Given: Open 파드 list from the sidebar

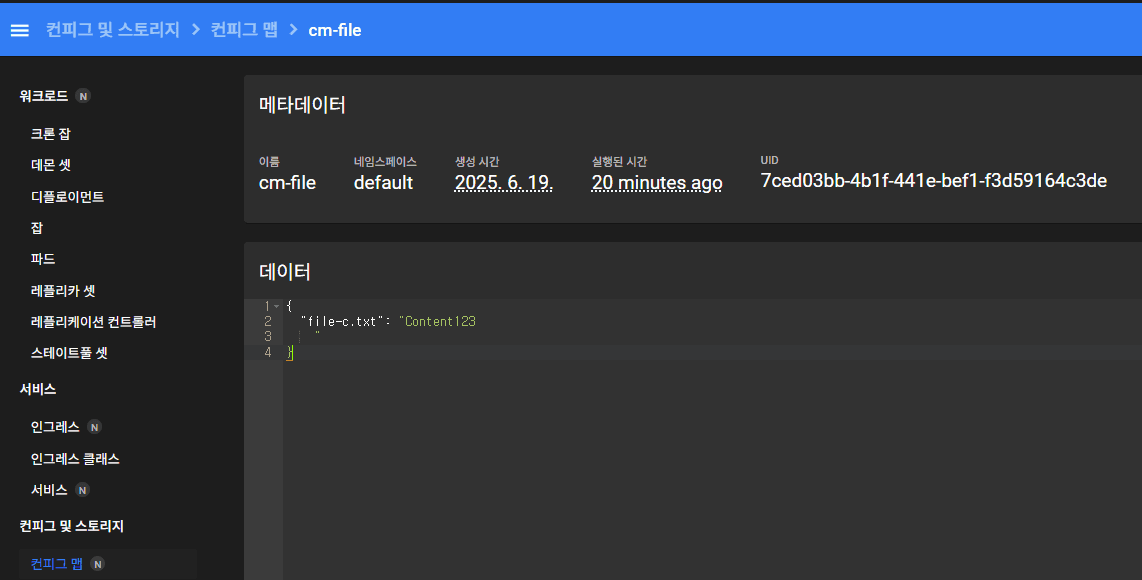Looking at the screenshot, I should click(x=43, y=259).
